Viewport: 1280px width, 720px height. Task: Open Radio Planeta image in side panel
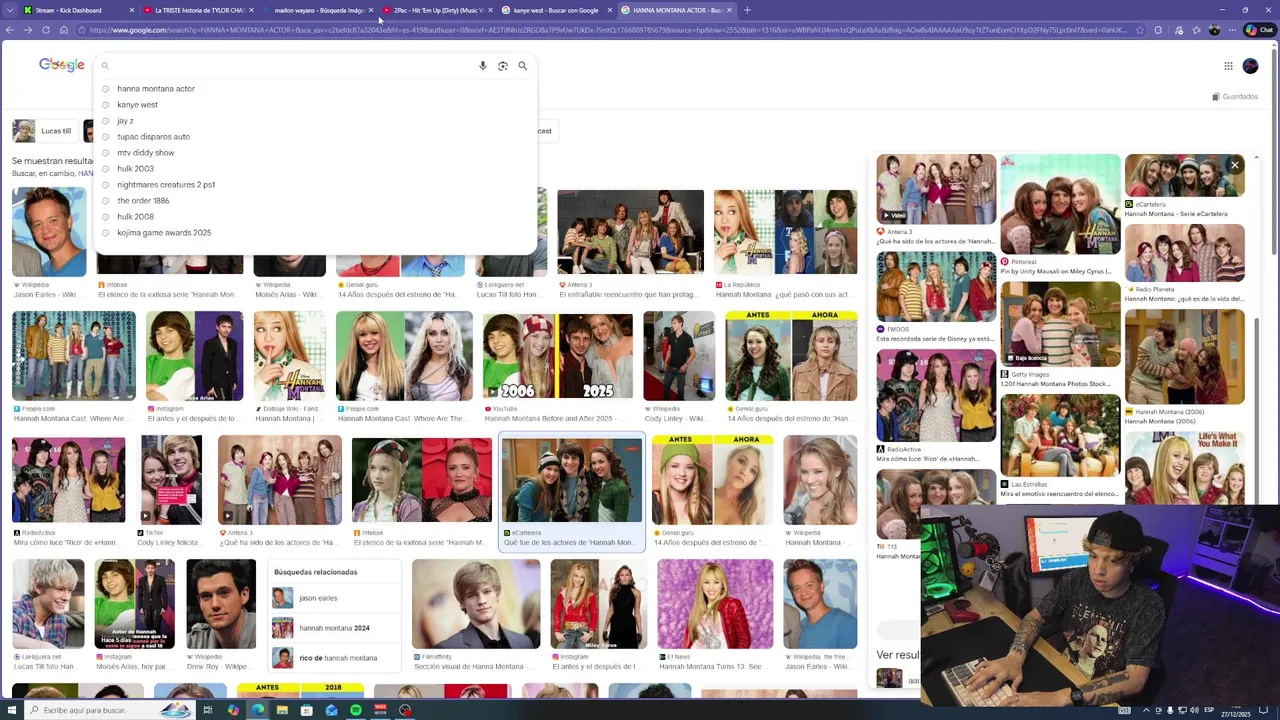click(1184, 252)
